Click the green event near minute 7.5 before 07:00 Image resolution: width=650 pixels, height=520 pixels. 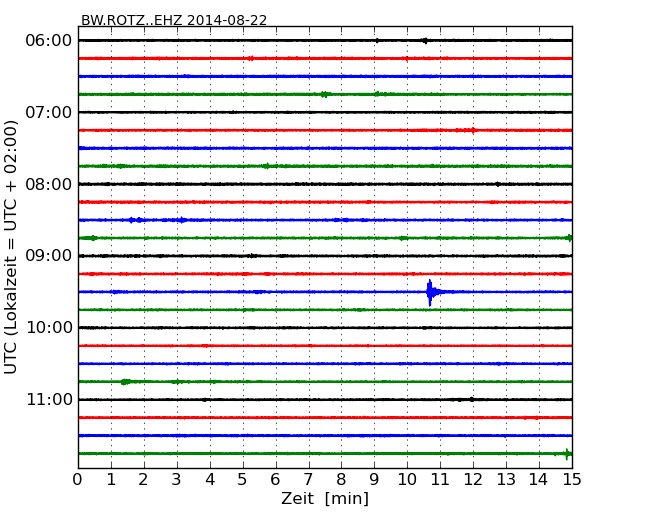[x=325, y=95]
